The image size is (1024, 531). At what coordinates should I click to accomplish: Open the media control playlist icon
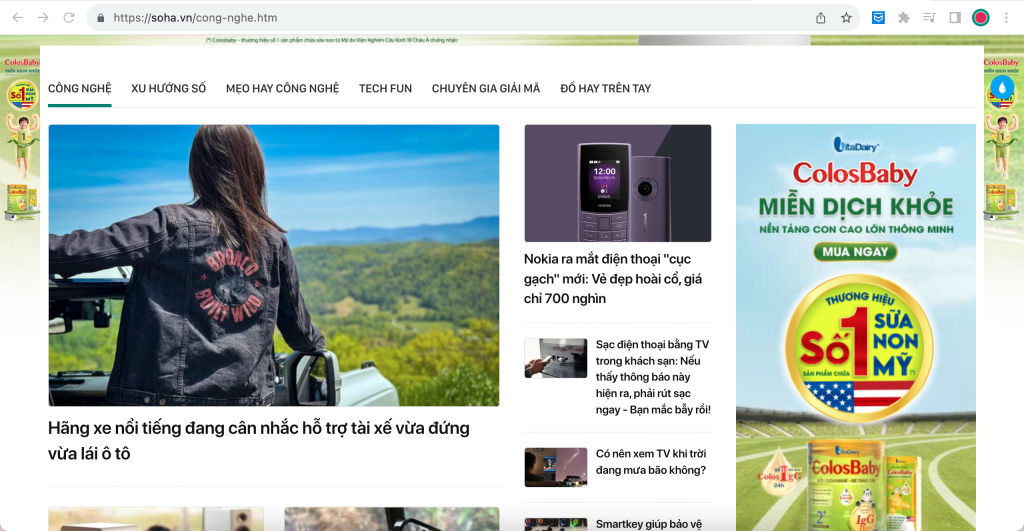(929, 18)
